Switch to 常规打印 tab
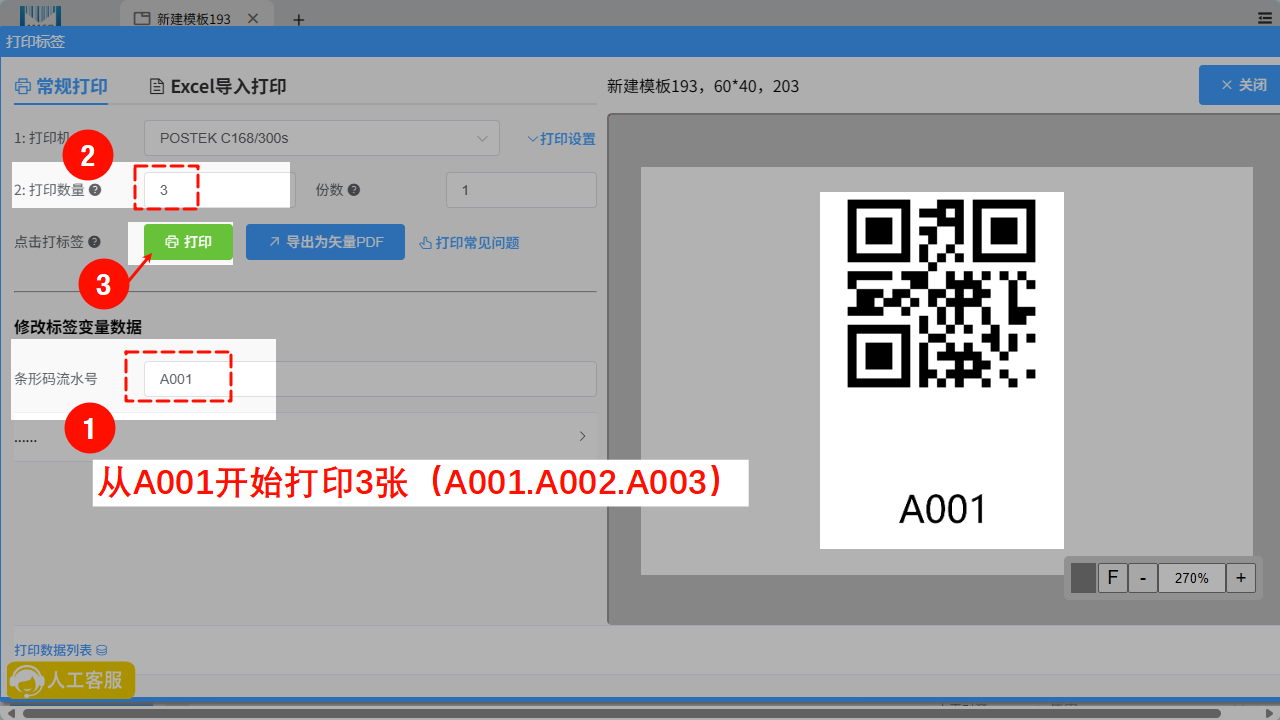Viewport: 1280px width, 720px height. coord(61,87)
